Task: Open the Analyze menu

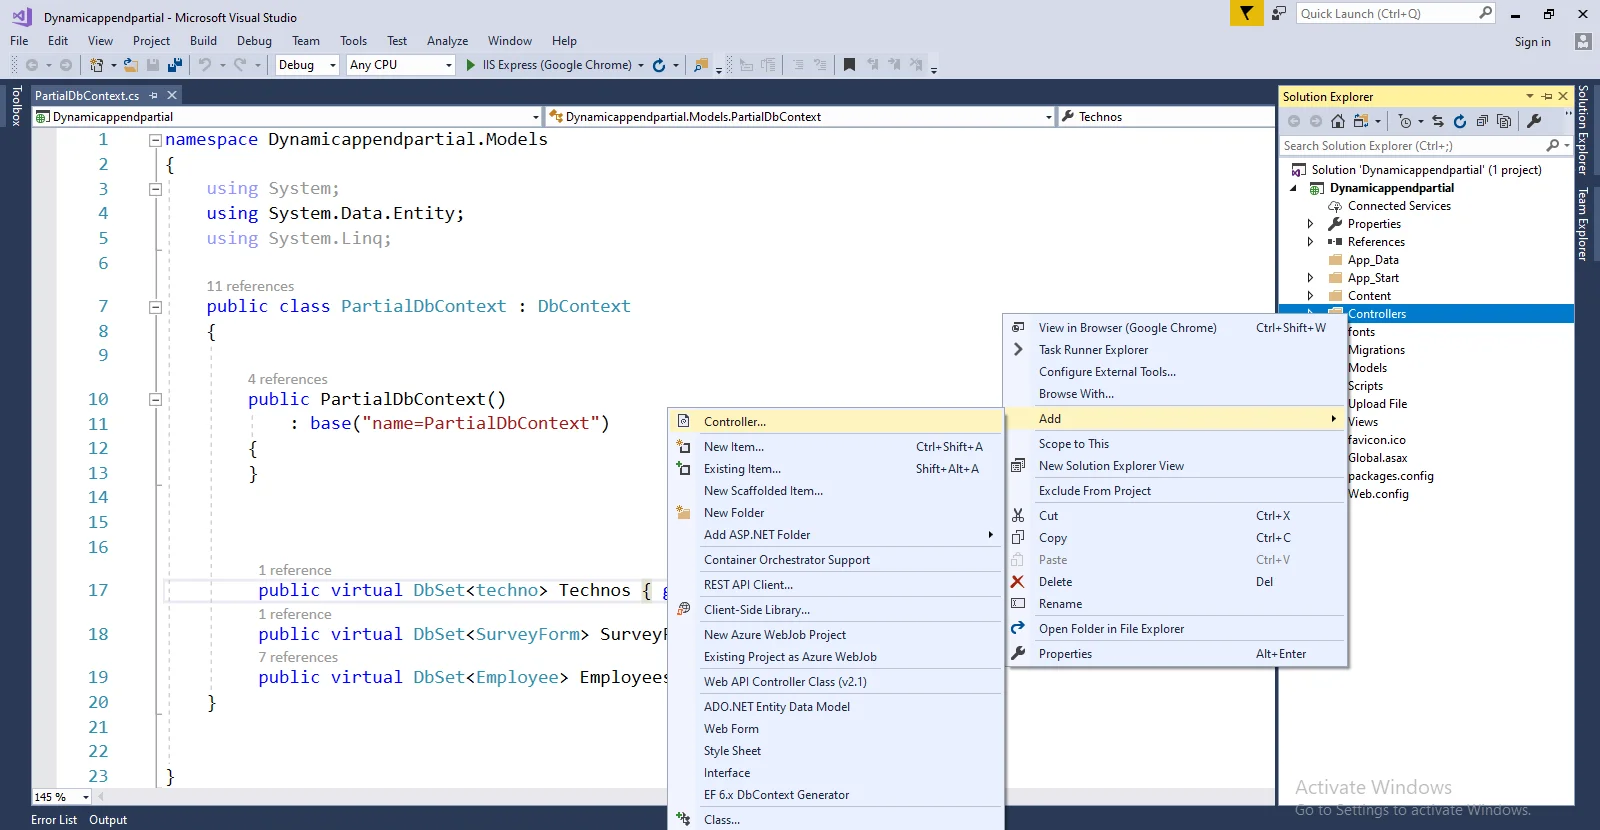Action: [x=447, y=41]
